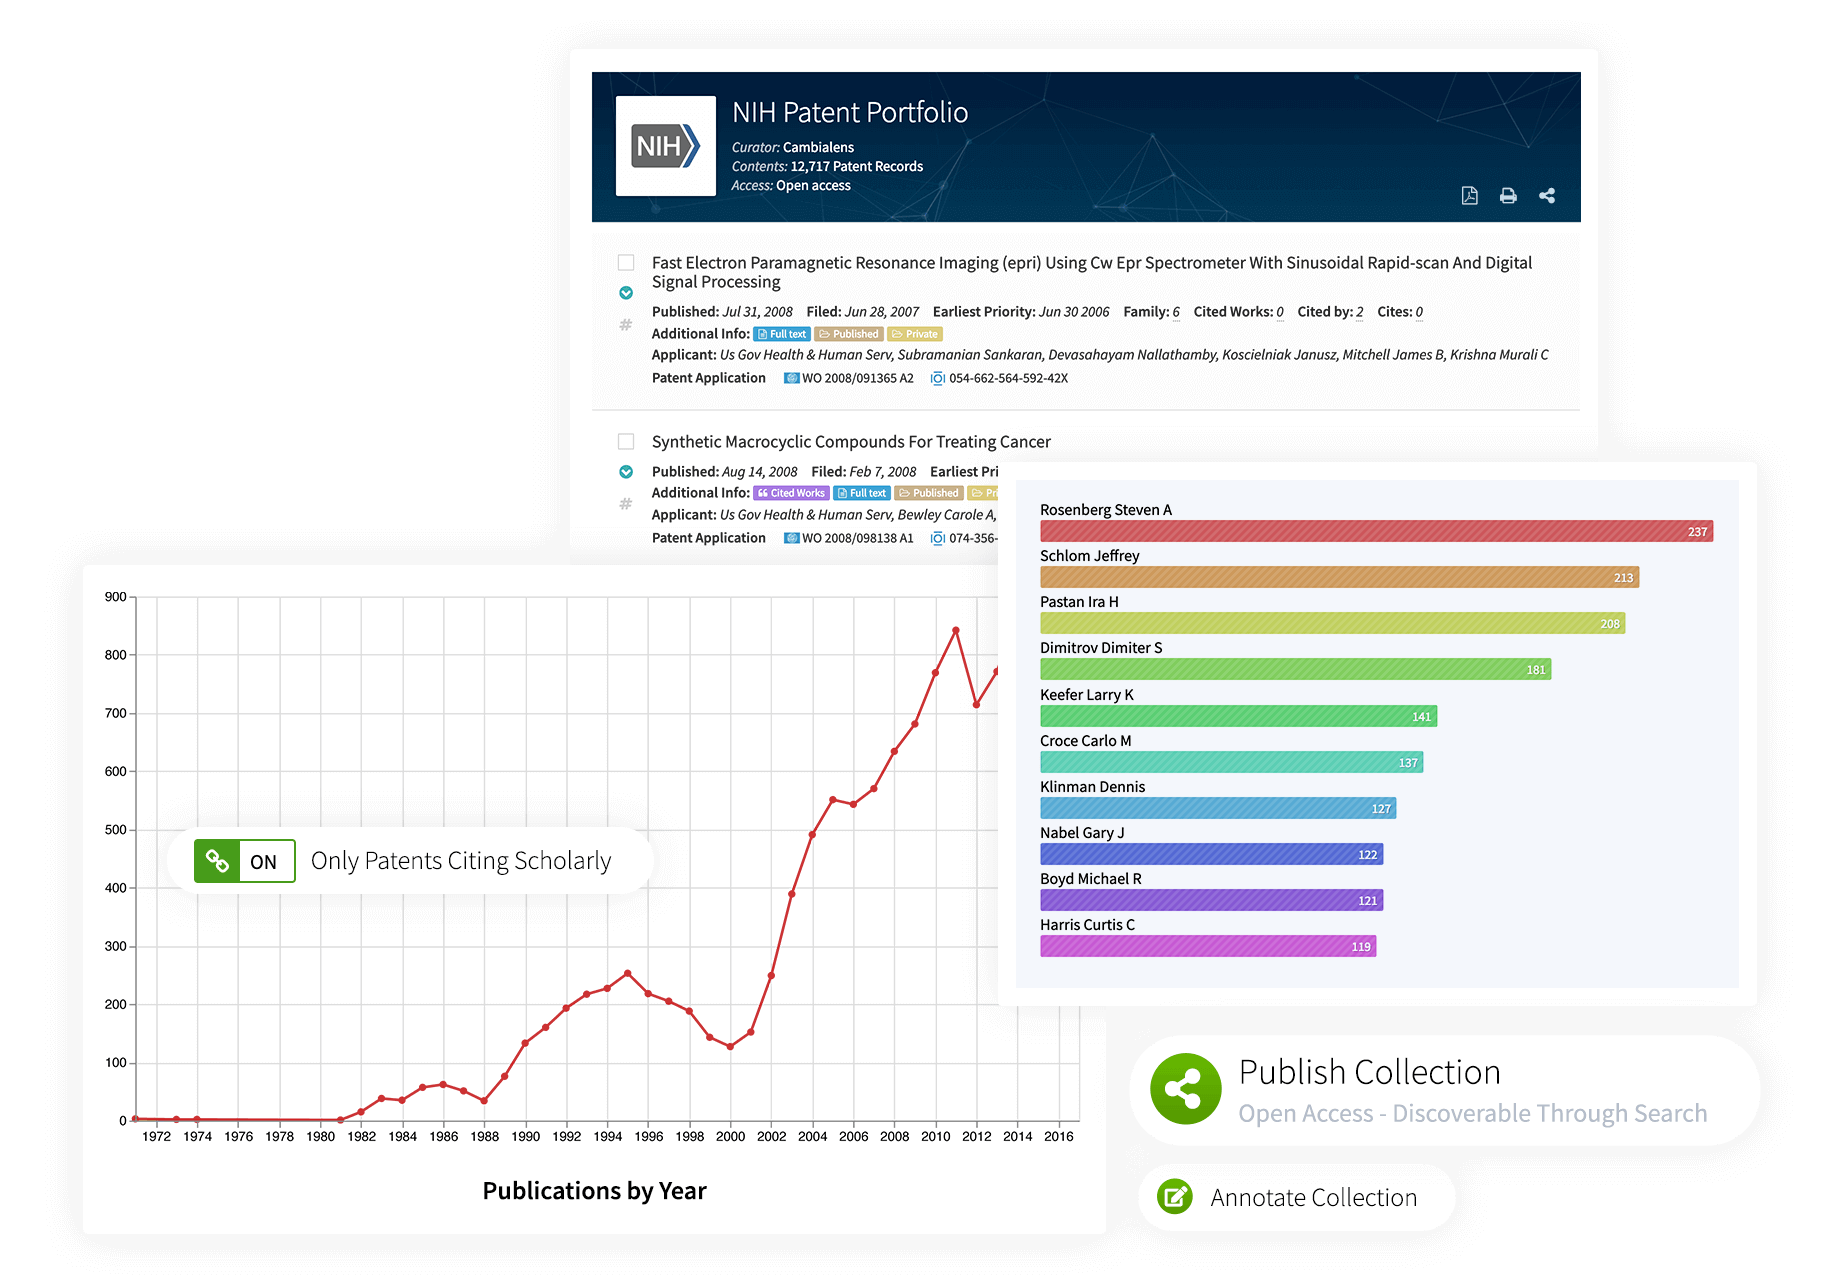Check the box for Synthetic Macrocyclic Compounds patent

click(626, 442)
